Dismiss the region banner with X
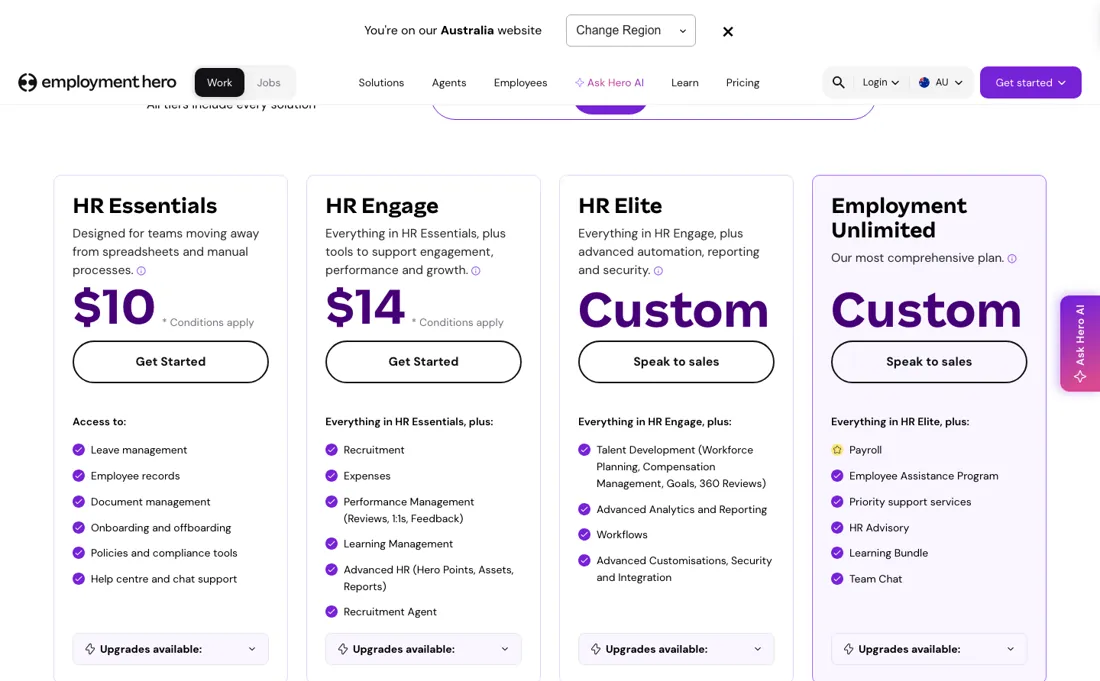The width and height of the screenshot is (1100, 681). (x=727, y=32)
